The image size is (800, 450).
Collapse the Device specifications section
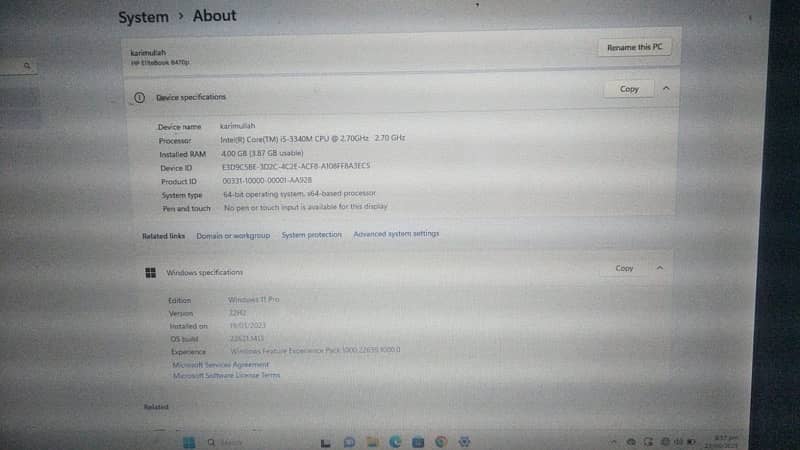pyautogui.click(x=666, y=88)
